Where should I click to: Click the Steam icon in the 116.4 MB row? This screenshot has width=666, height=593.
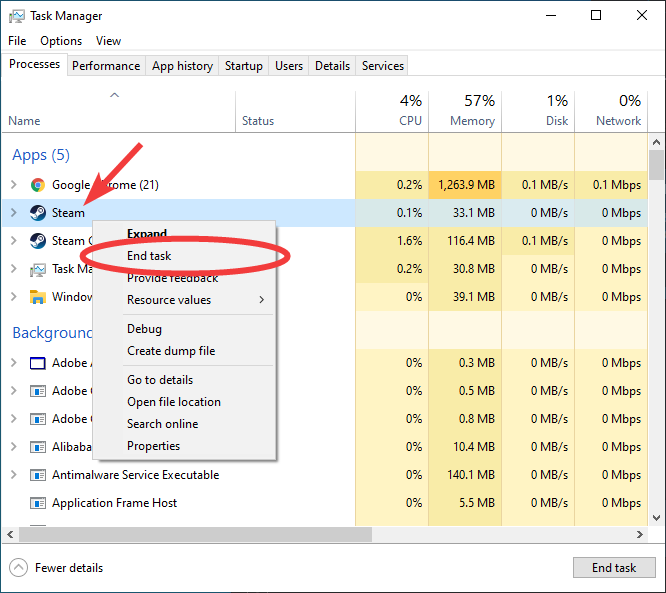38,241
